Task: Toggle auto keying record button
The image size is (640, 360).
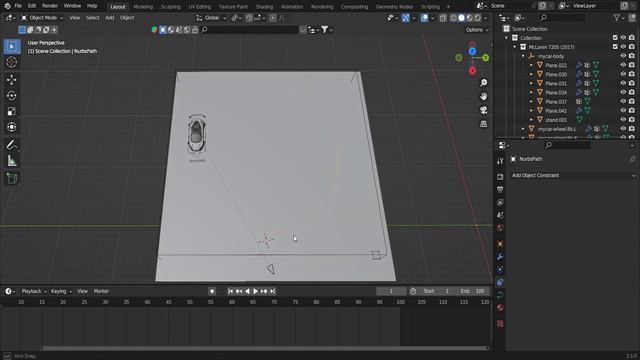Action: coord(212,291)
